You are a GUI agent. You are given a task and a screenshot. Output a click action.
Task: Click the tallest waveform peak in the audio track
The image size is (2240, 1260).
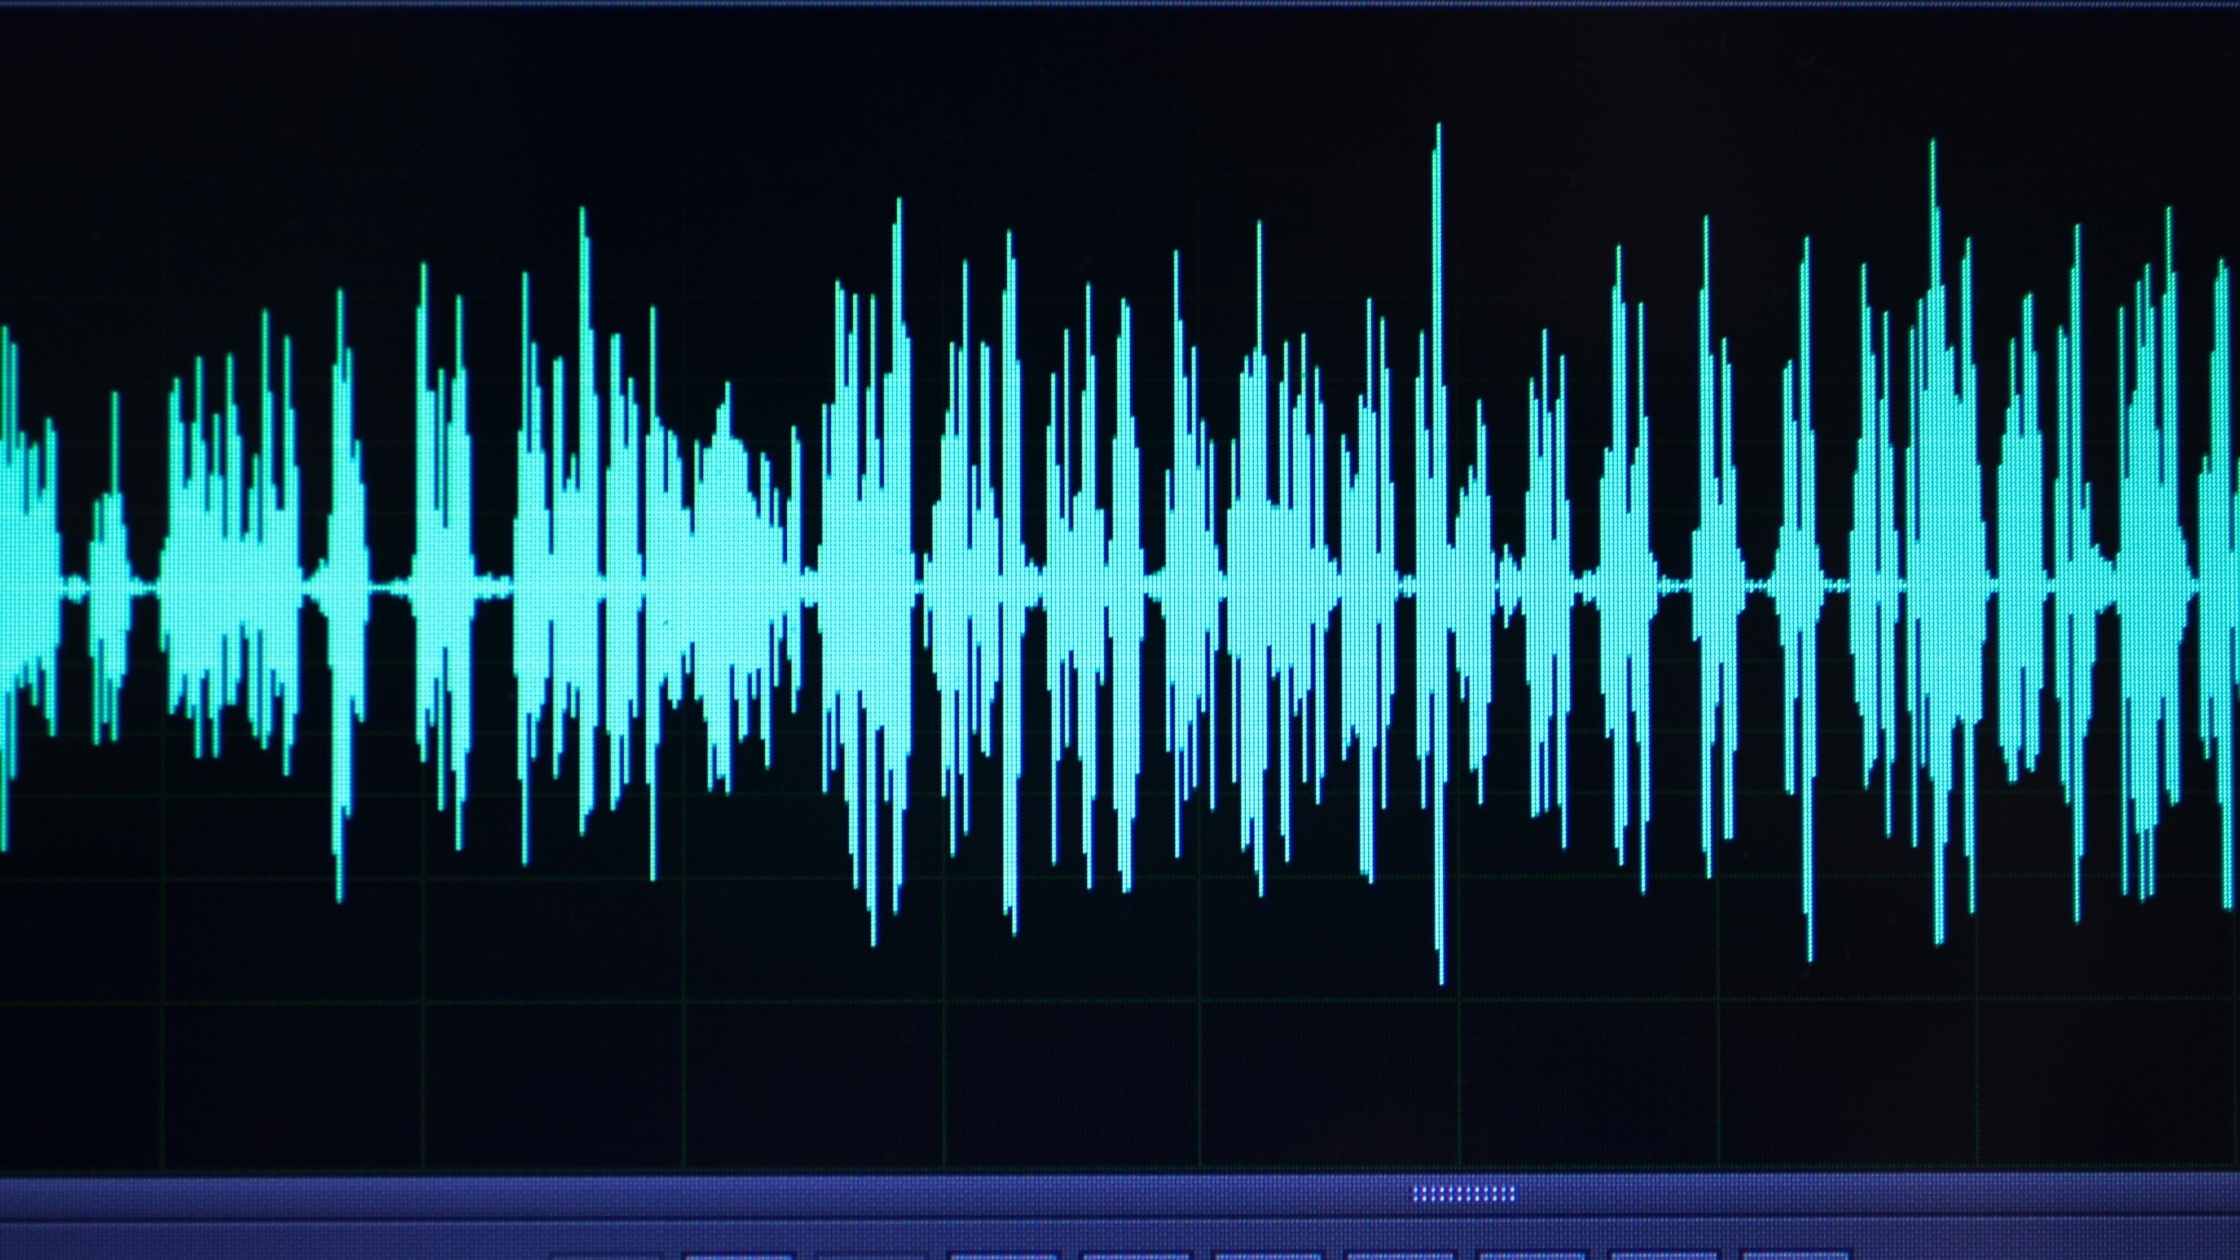(1439, 553)
